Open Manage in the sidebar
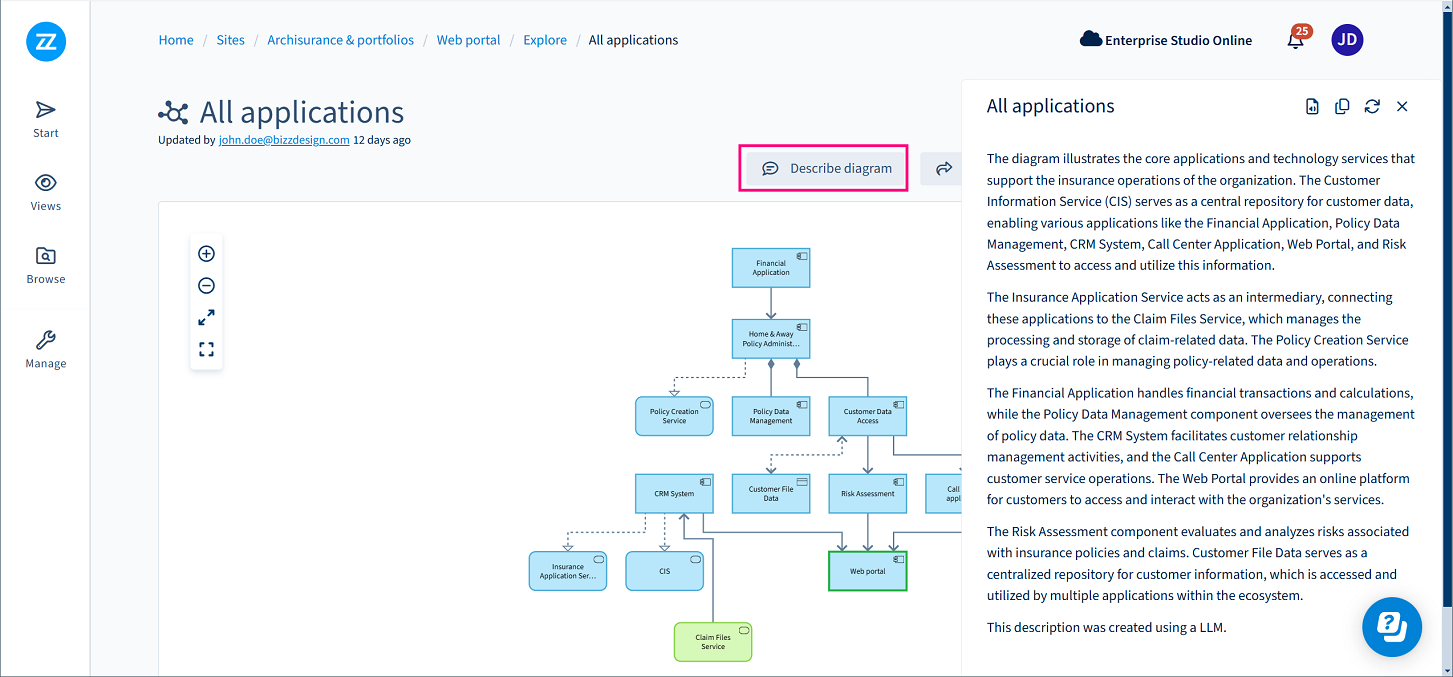Screen dimensions: 1453x677 (x=46, y=350)
